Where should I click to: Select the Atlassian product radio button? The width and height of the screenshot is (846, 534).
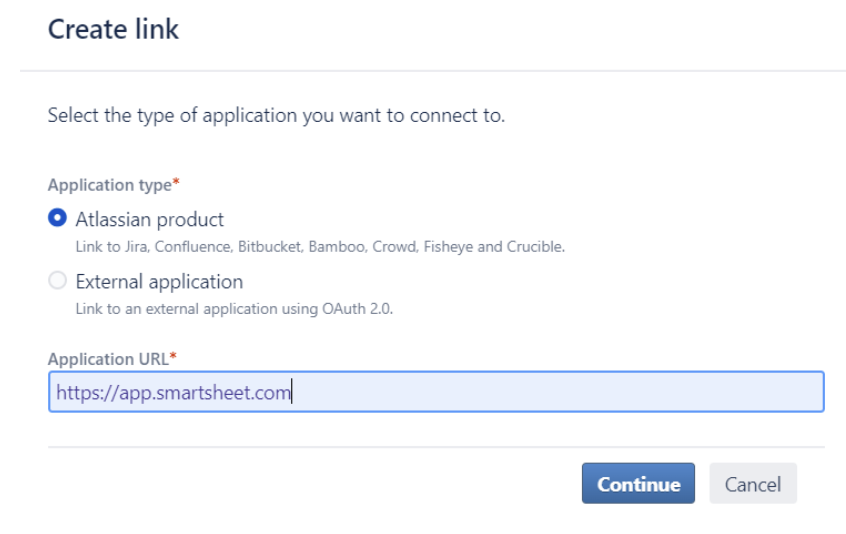(58, 219)
